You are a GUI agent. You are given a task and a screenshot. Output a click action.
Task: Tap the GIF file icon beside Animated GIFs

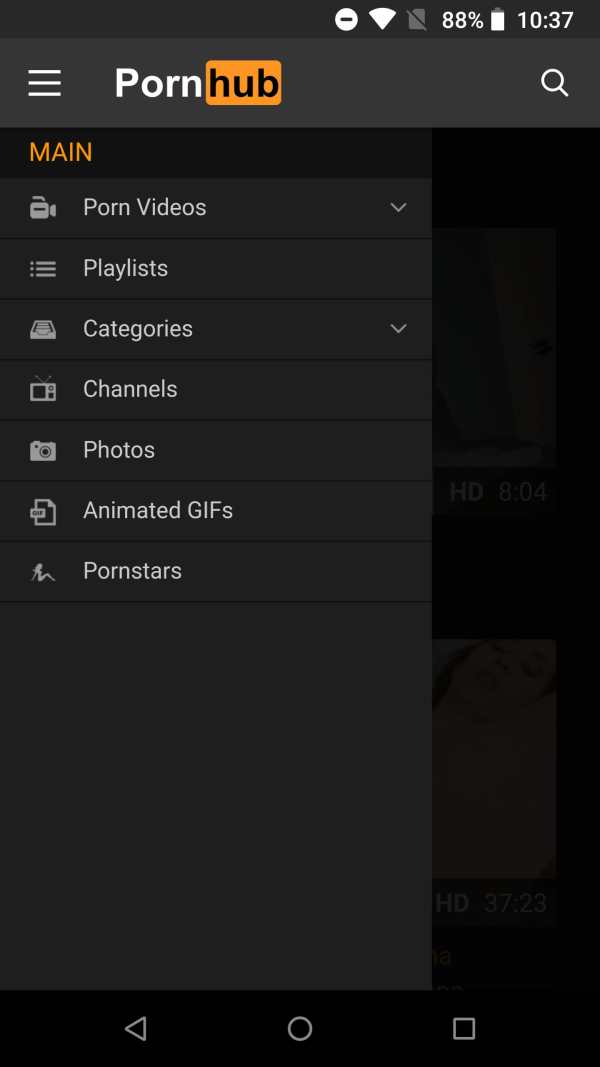pos(43,512)
